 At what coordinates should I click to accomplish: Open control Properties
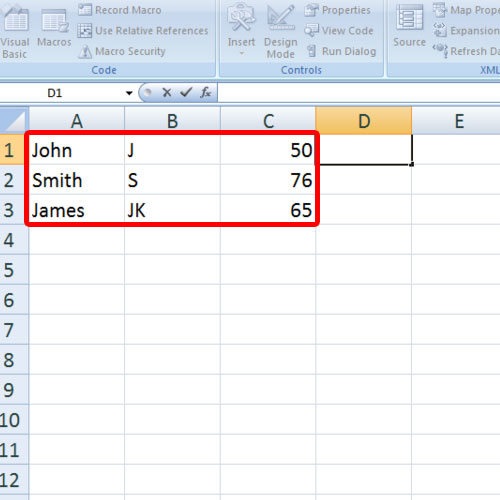(x=337, y=10)
